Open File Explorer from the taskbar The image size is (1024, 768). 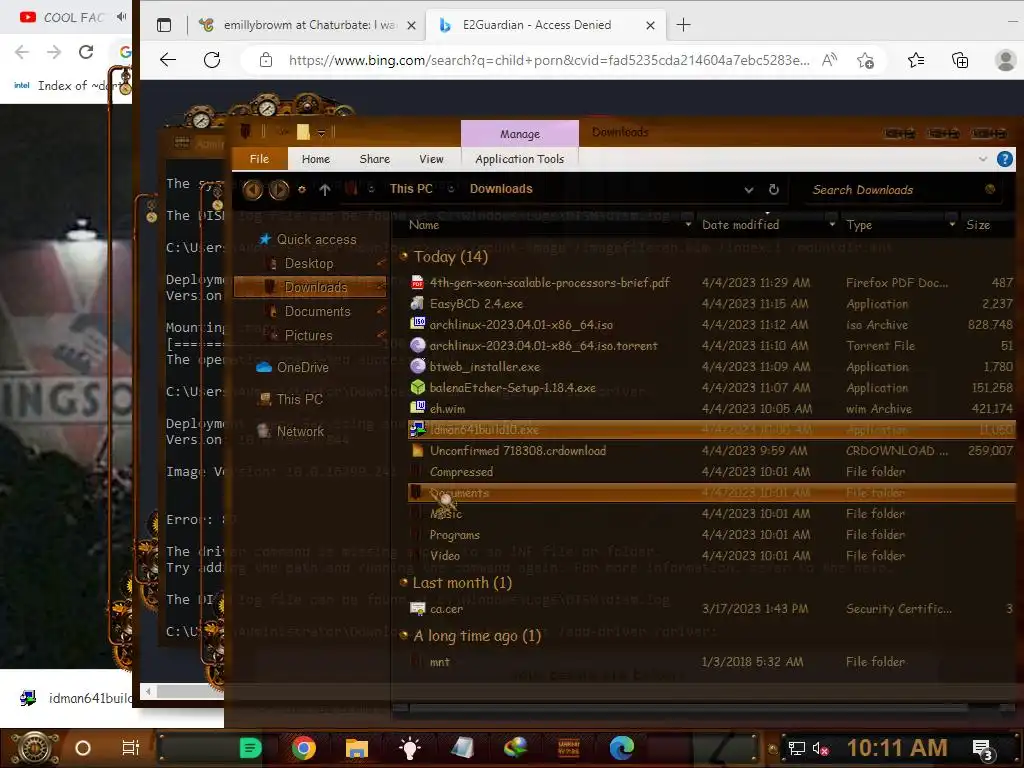point(357,748)
